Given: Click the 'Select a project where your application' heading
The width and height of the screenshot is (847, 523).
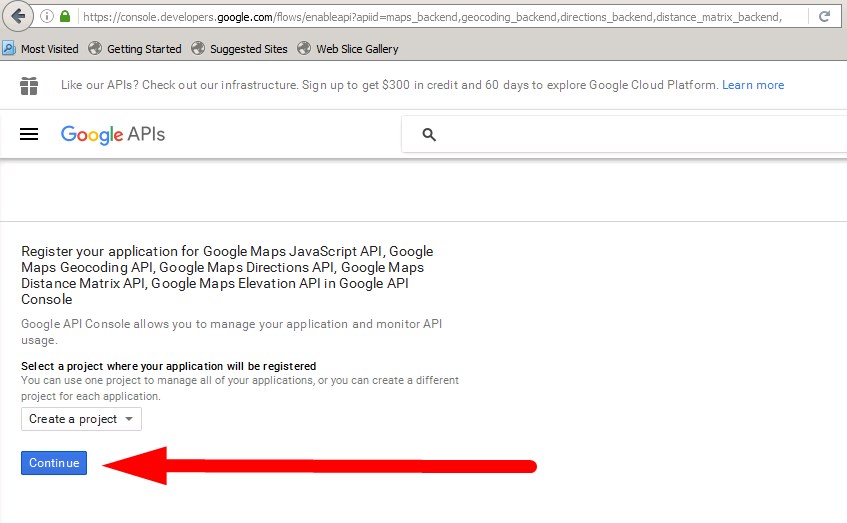Looking at the screenshot, I should [x=169, y=366].
